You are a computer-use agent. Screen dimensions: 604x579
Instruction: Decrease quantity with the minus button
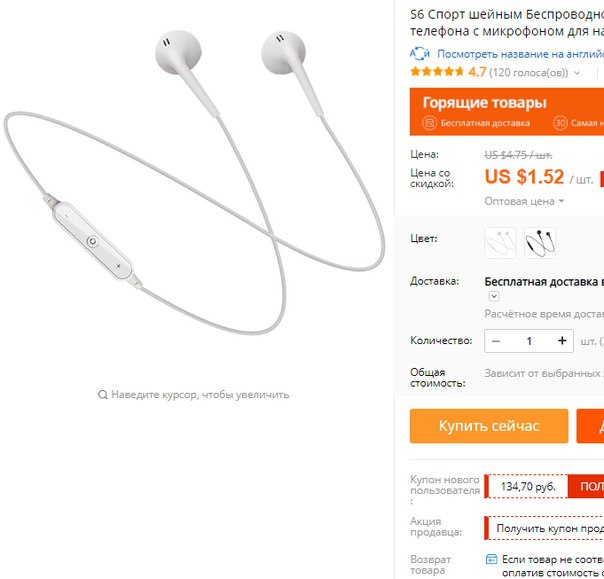point(496,341)
